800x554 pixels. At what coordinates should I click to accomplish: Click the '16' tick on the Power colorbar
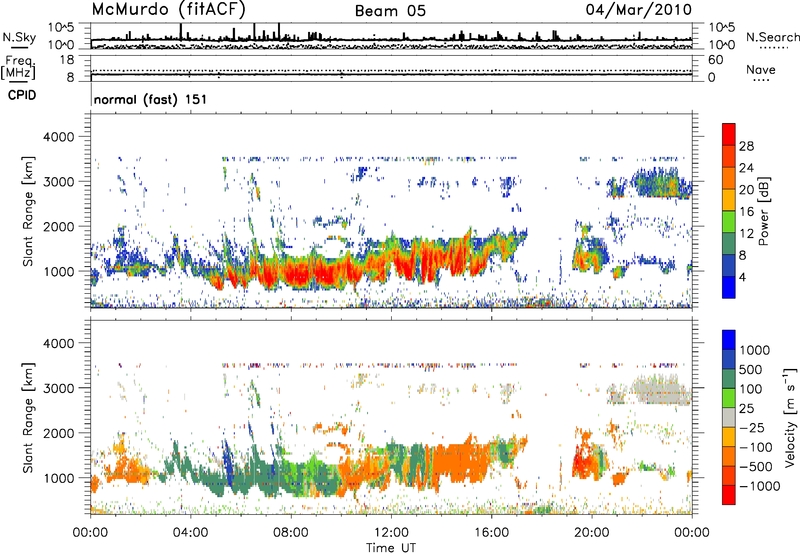point(746,212)
